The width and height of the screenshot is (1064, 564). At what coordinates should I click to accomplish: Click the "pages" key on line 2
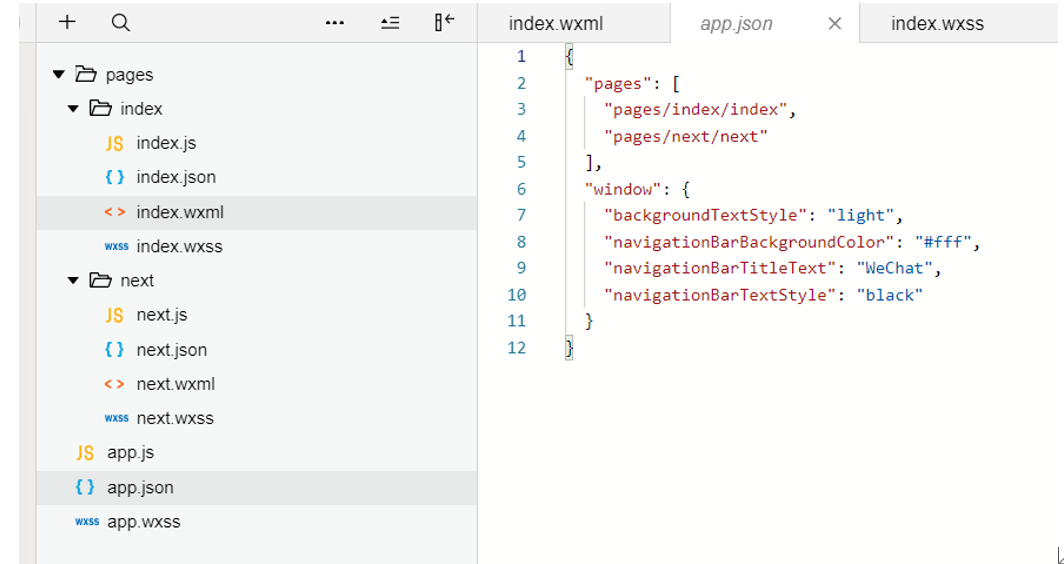pyautogui.click(x=618, y=83)
